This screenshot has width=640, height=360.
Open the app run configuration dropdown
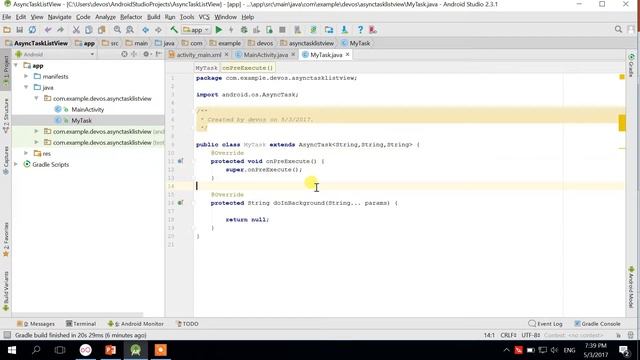(196, 30)
